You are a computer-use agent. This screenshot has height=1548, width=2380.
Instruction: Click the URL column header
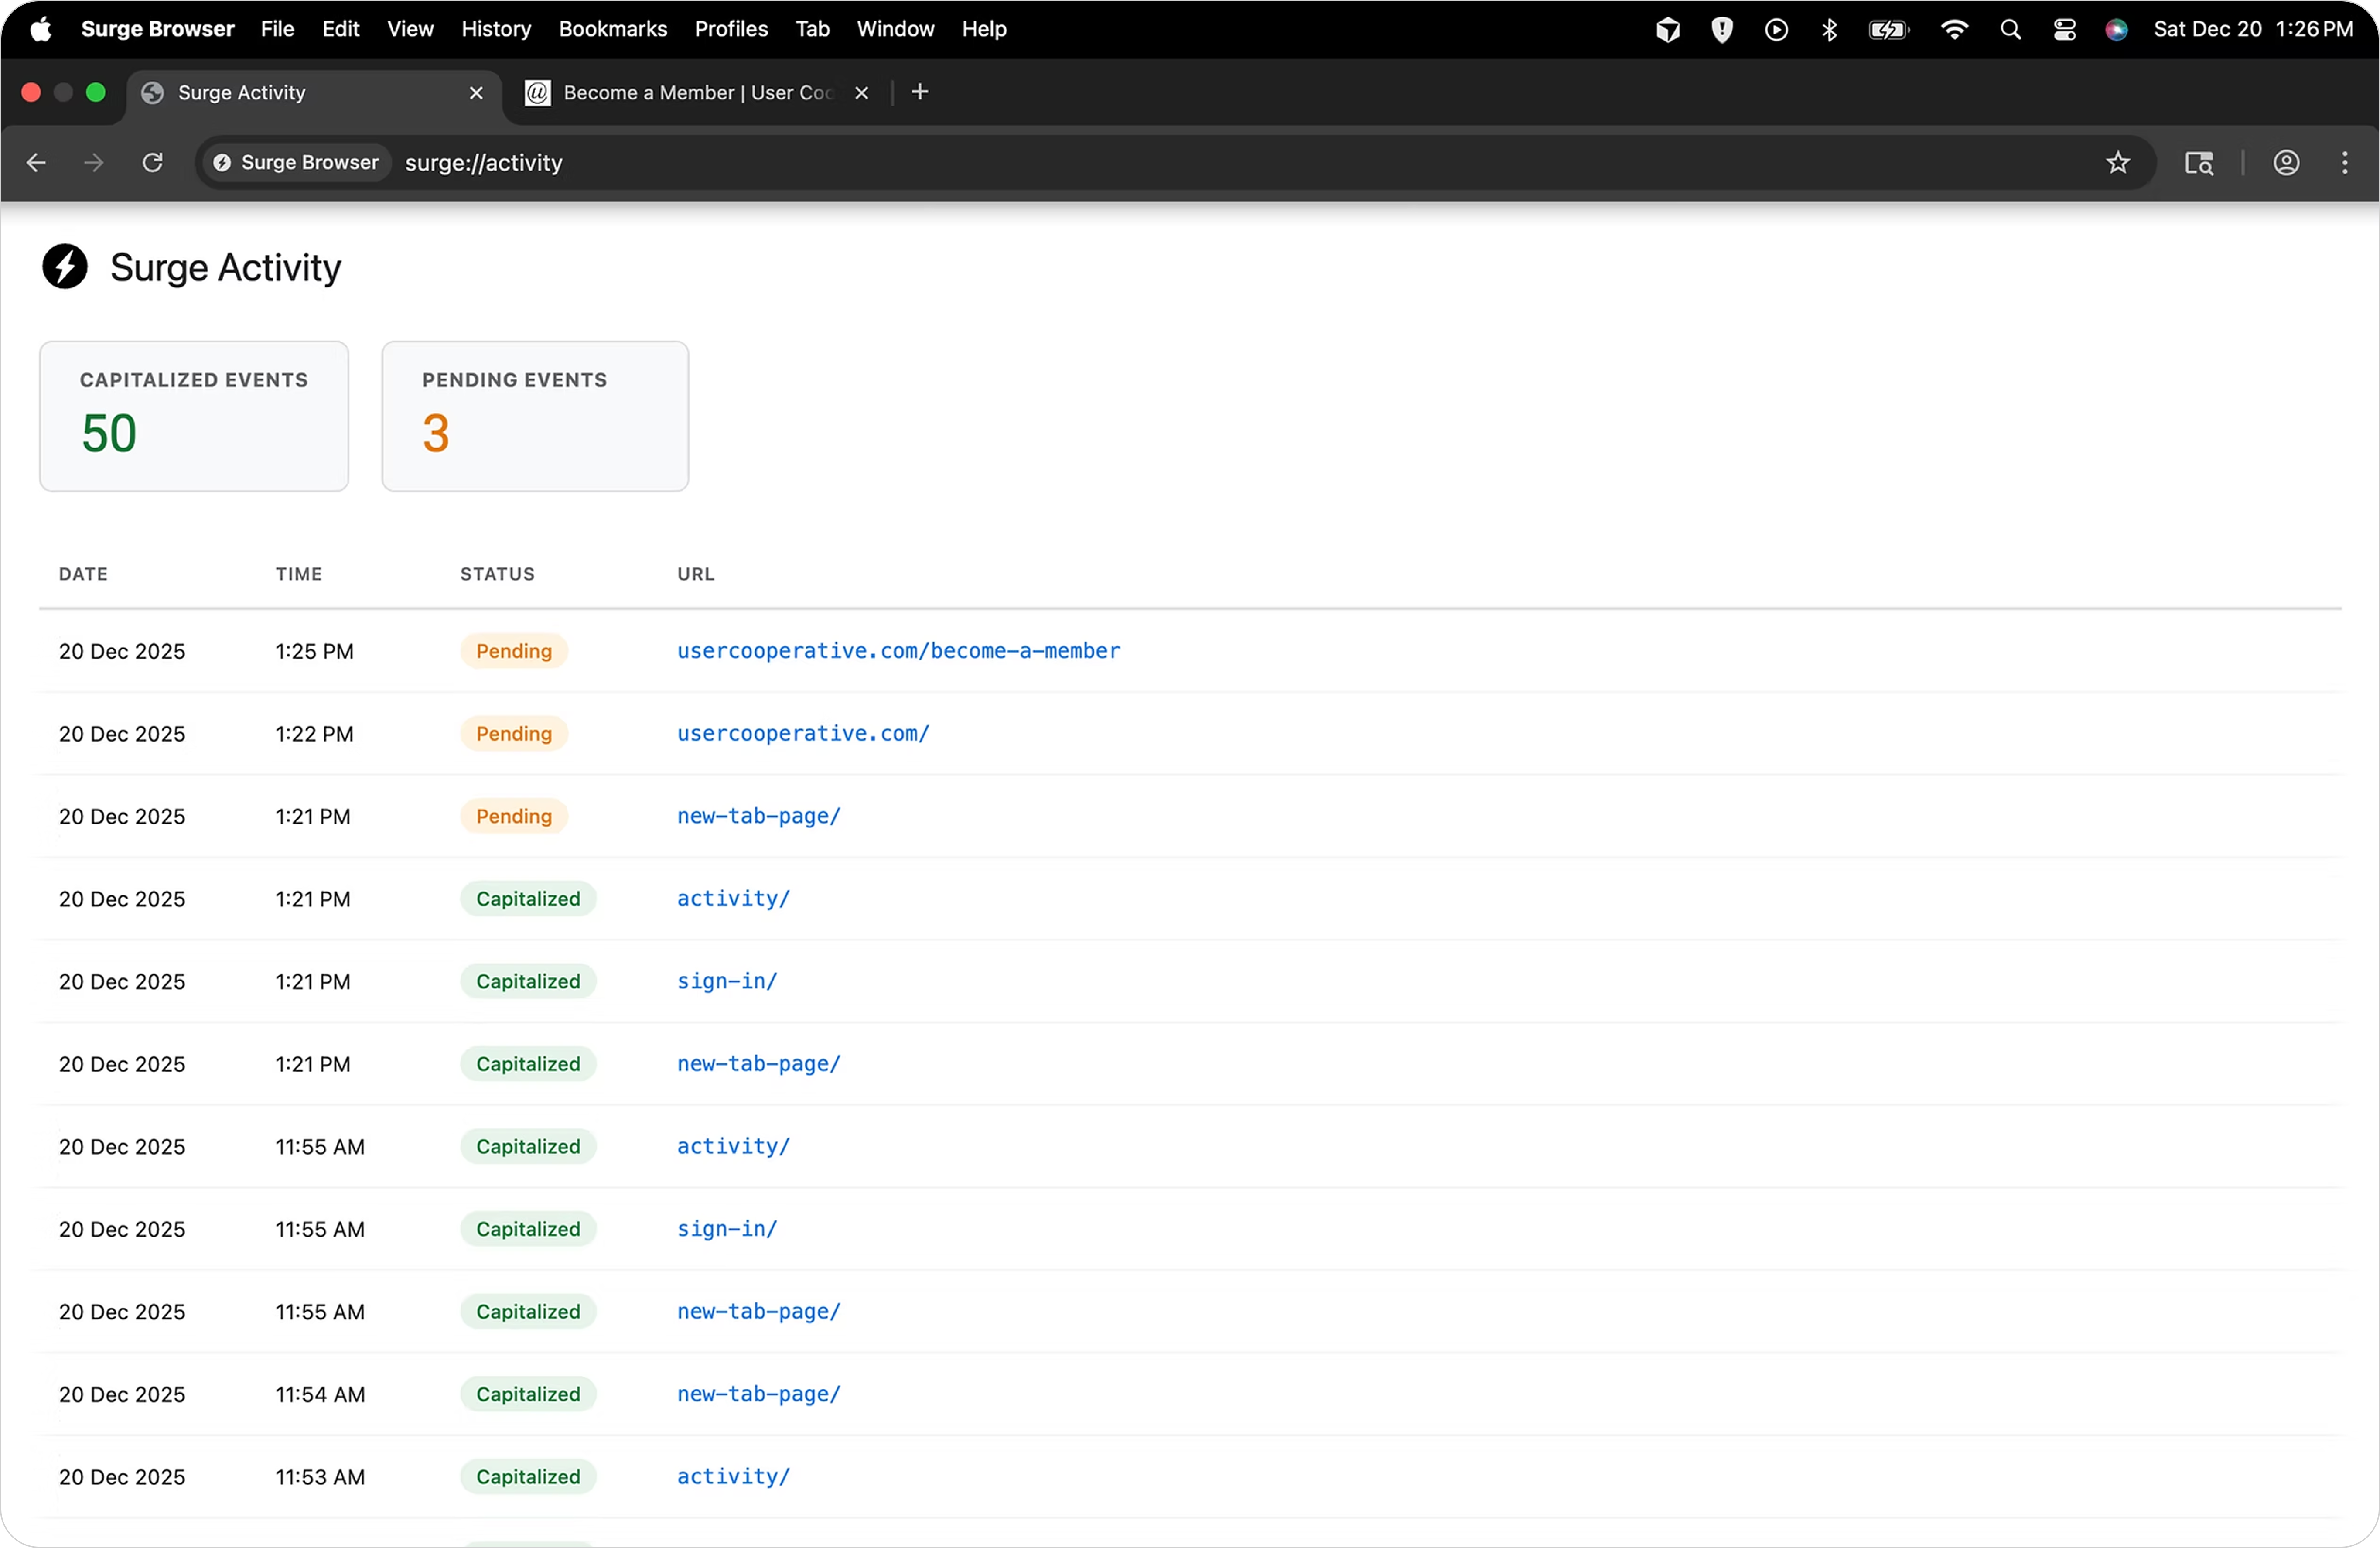click(696, 574)
